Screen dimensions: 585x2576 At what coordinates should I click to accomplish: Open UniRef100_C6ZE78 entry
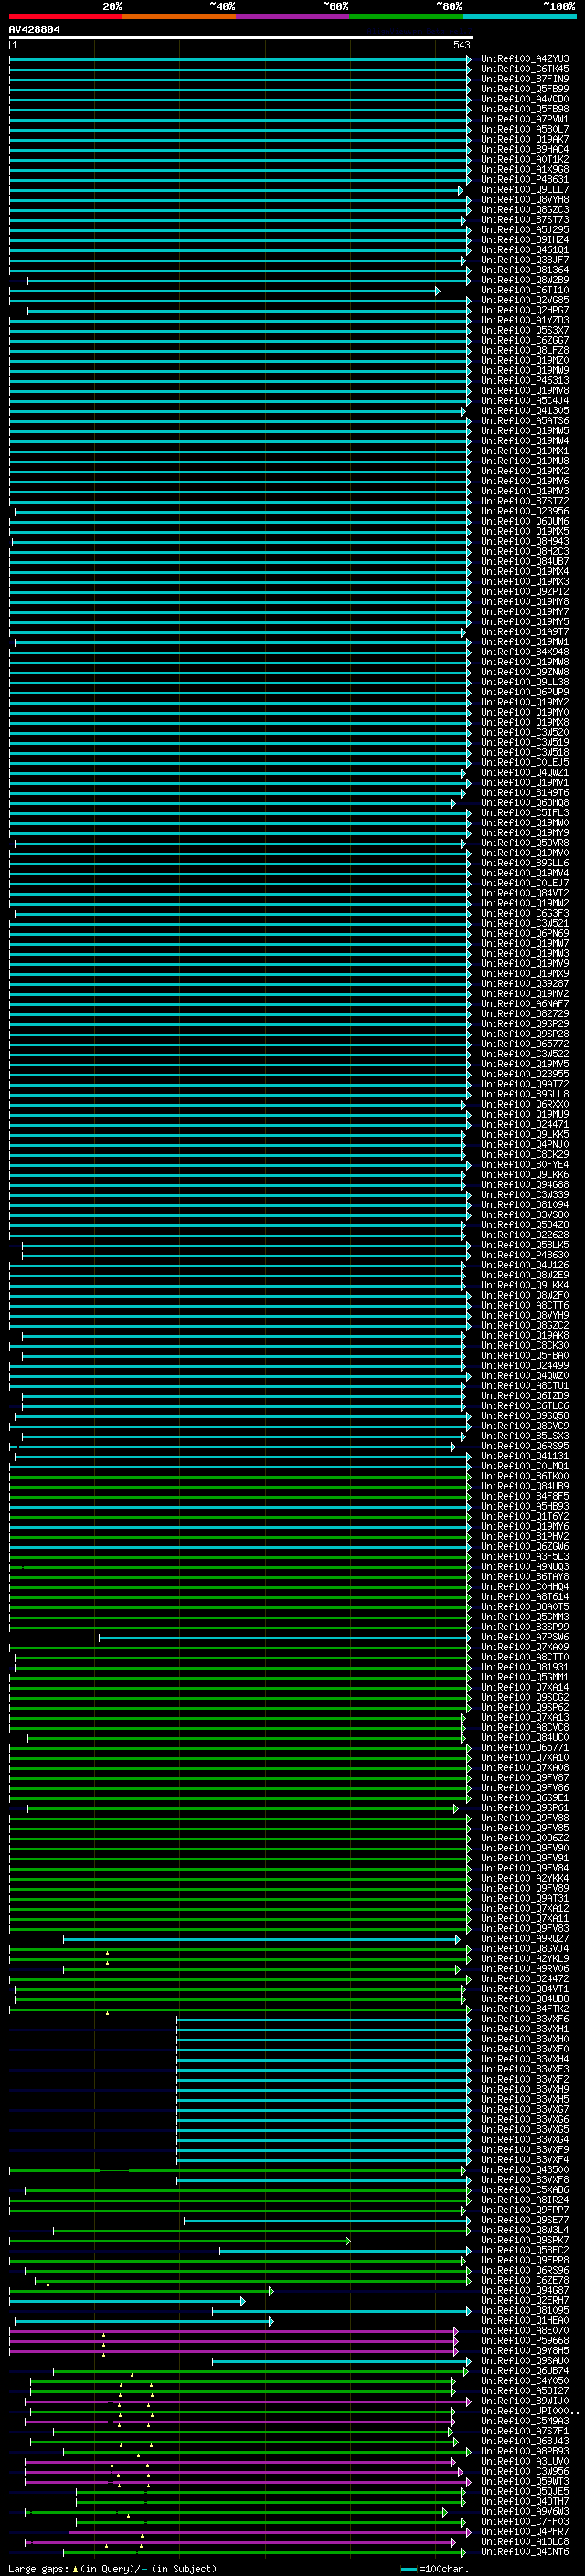tap(525, 2280)
